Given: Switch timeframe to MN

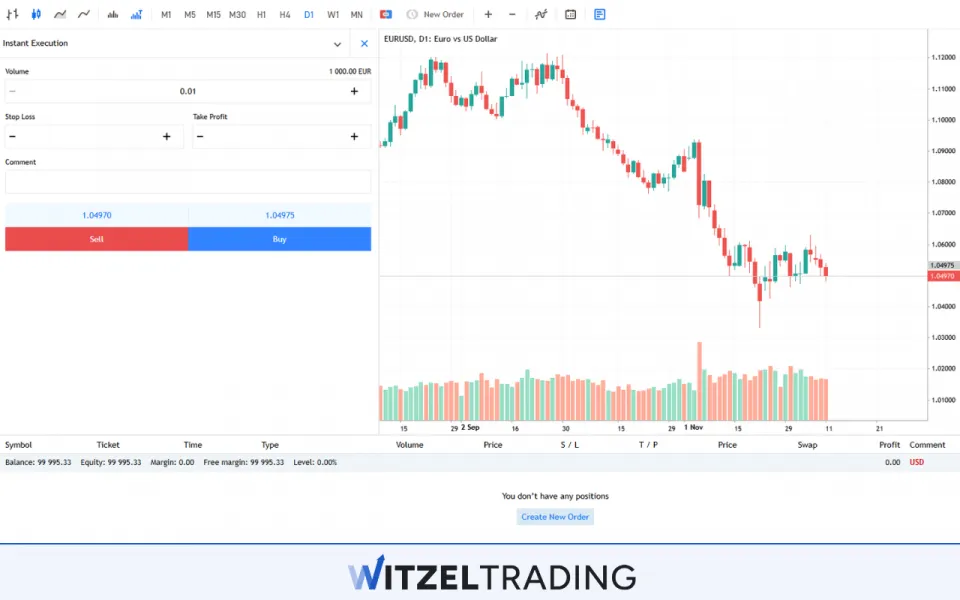Looking at the screenshot, I should (356, 14).
